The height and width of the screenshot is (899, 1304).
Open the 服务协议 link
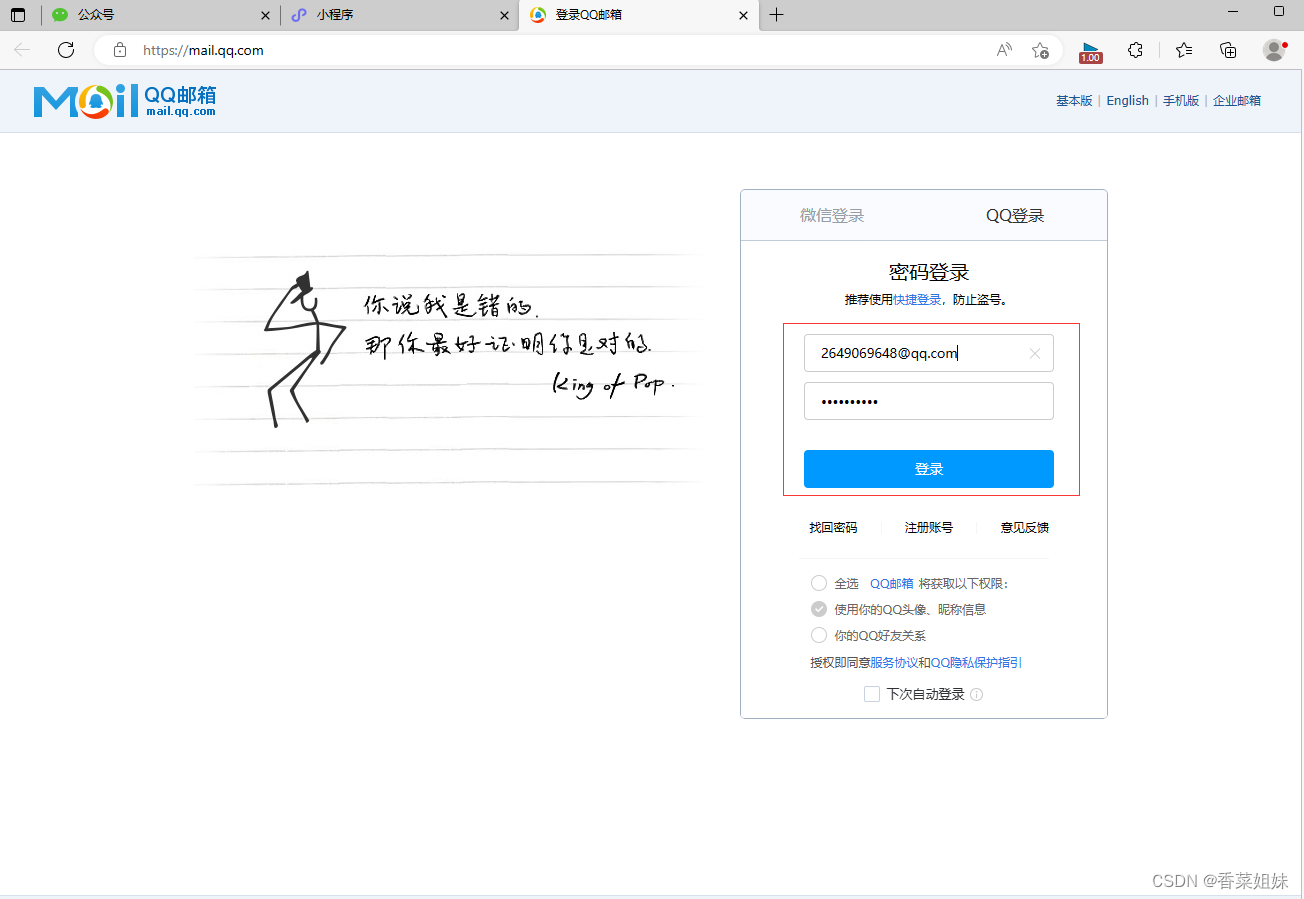coord(894,662)
